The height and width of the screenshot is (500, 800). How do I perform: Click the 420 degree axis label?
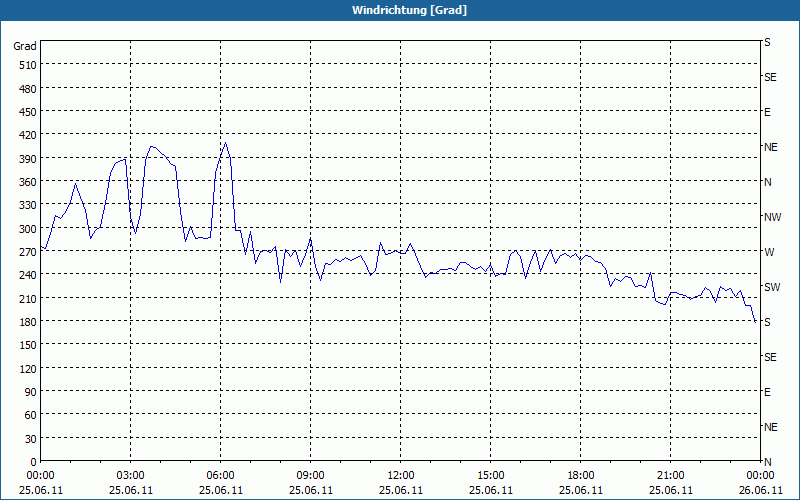point(28,135)
